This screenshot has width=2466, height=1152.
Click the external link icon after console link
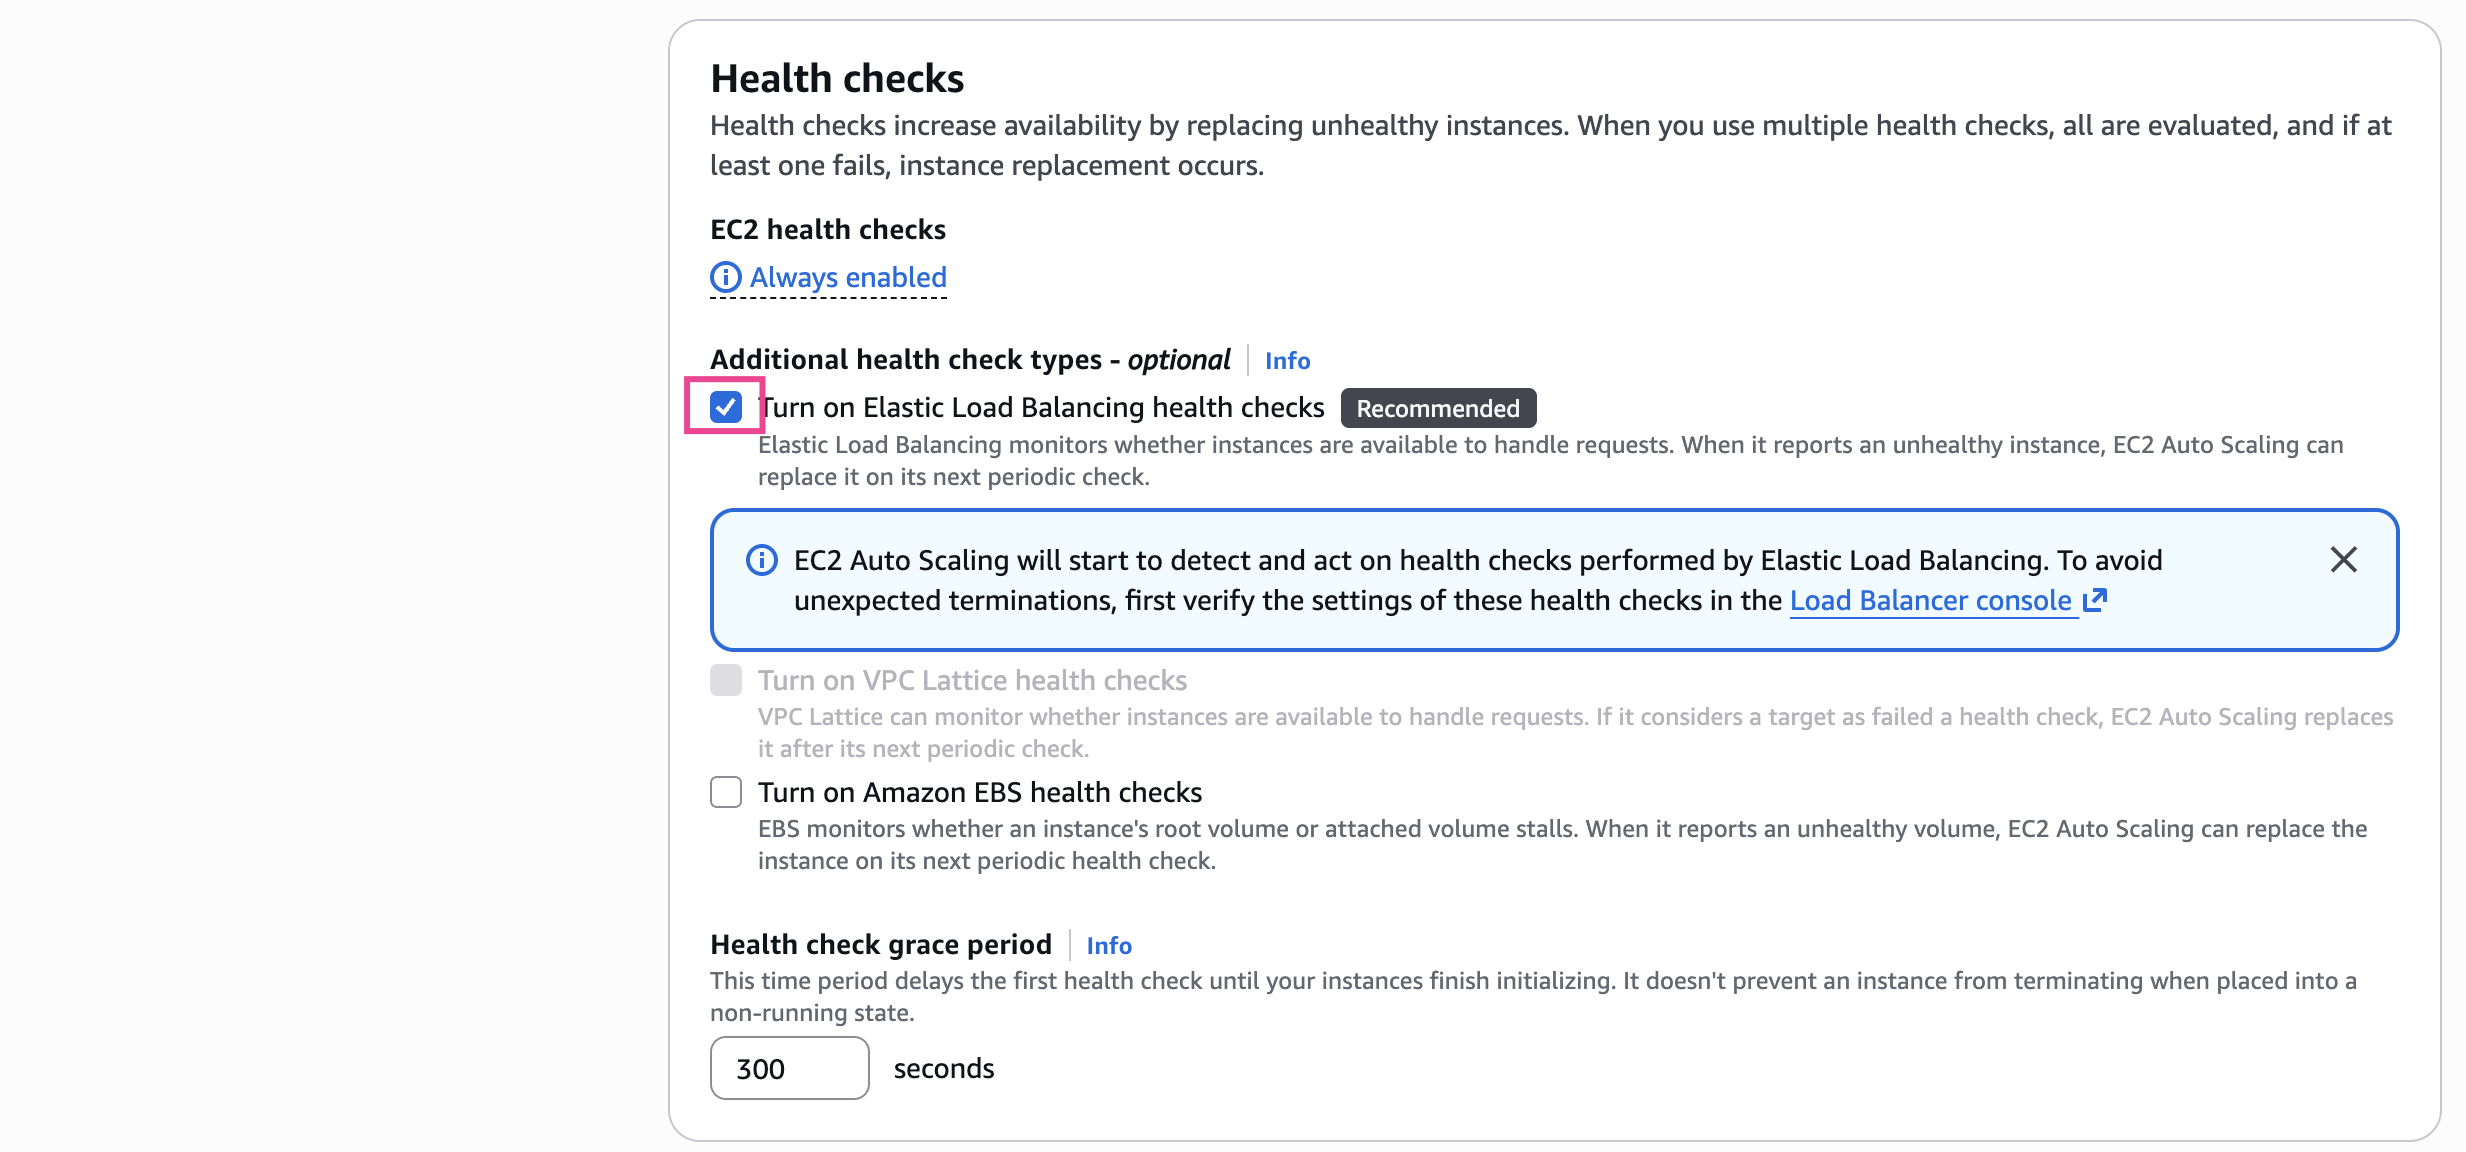(2095, 600)
